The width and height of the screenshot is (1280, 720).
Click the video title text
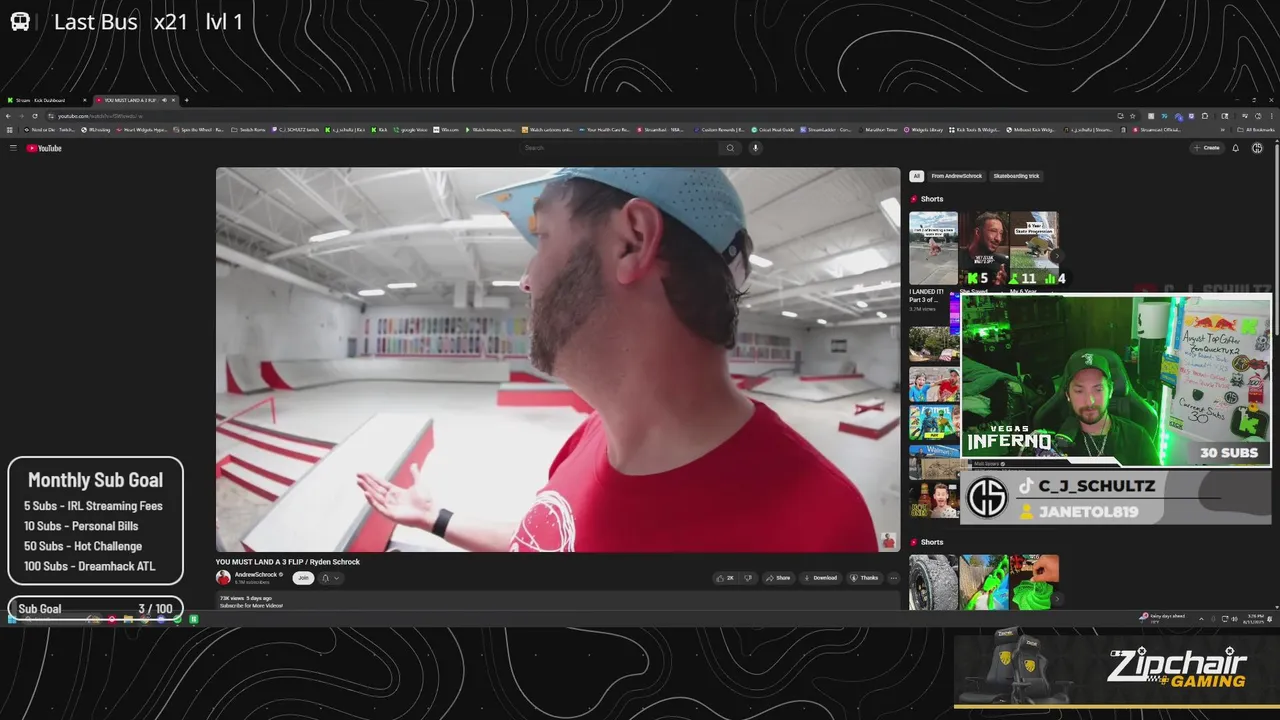pos(288,562)
